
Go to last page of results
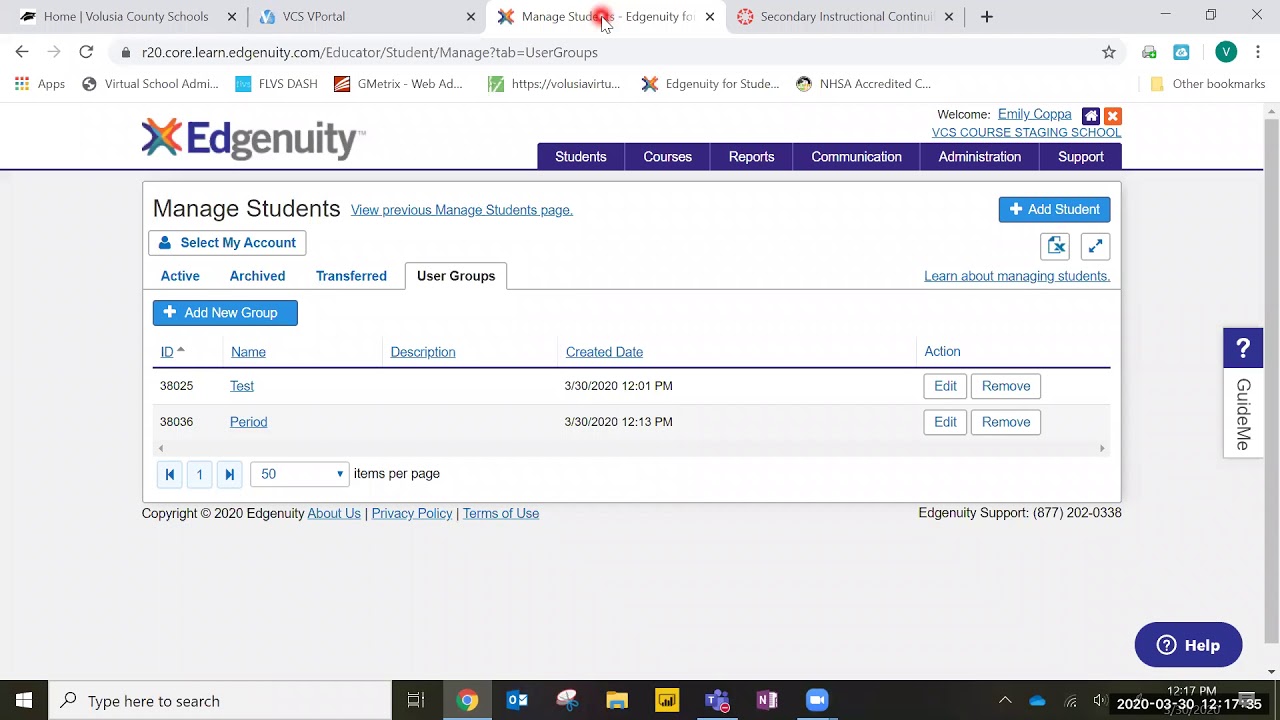click(x=230, y=474)
